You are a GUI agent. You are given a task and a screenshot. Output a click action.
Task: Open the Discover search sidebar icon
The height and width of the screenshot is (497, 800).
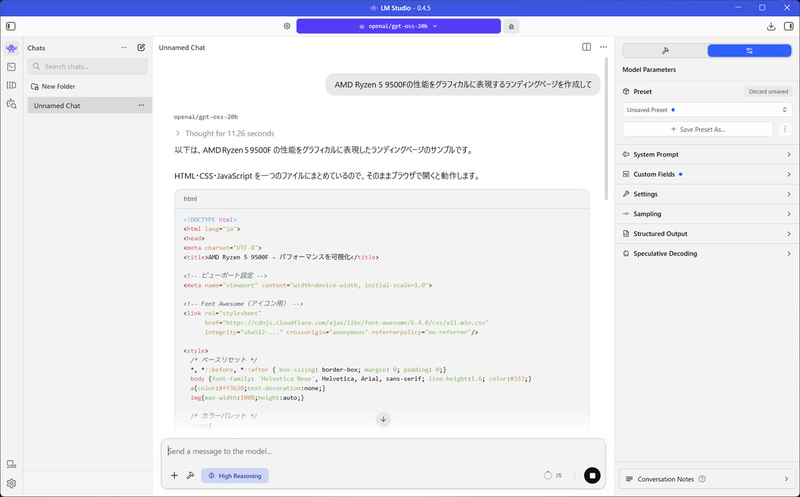11,104
